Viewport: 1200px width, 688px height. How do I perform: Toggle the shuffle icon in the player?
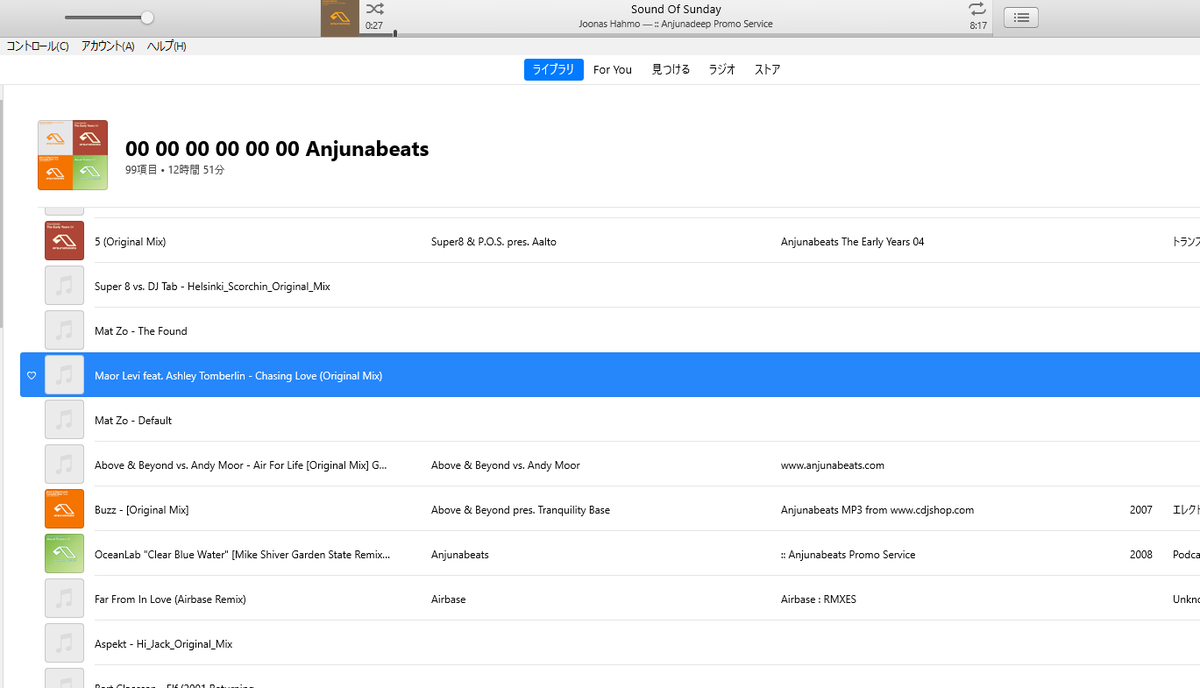click(x=374, y=9)
